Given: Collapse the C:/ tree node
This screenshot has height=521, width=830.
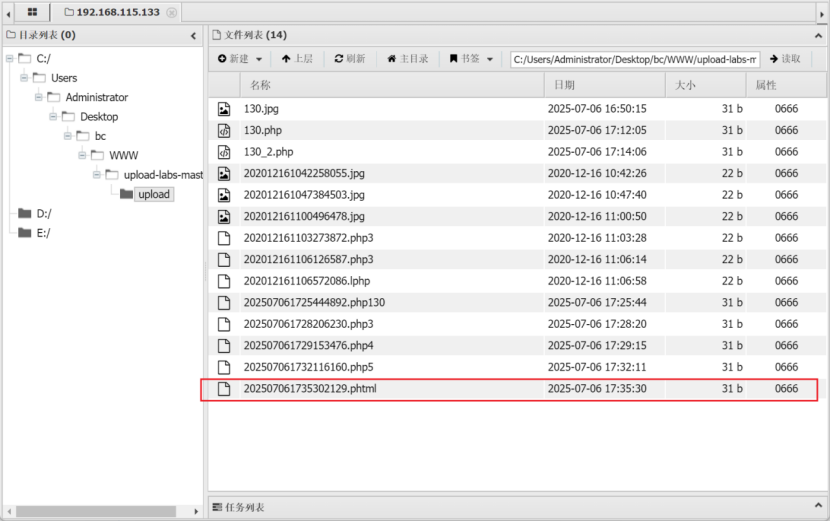Looking at the screenshot, I should (x=10, y=58).
